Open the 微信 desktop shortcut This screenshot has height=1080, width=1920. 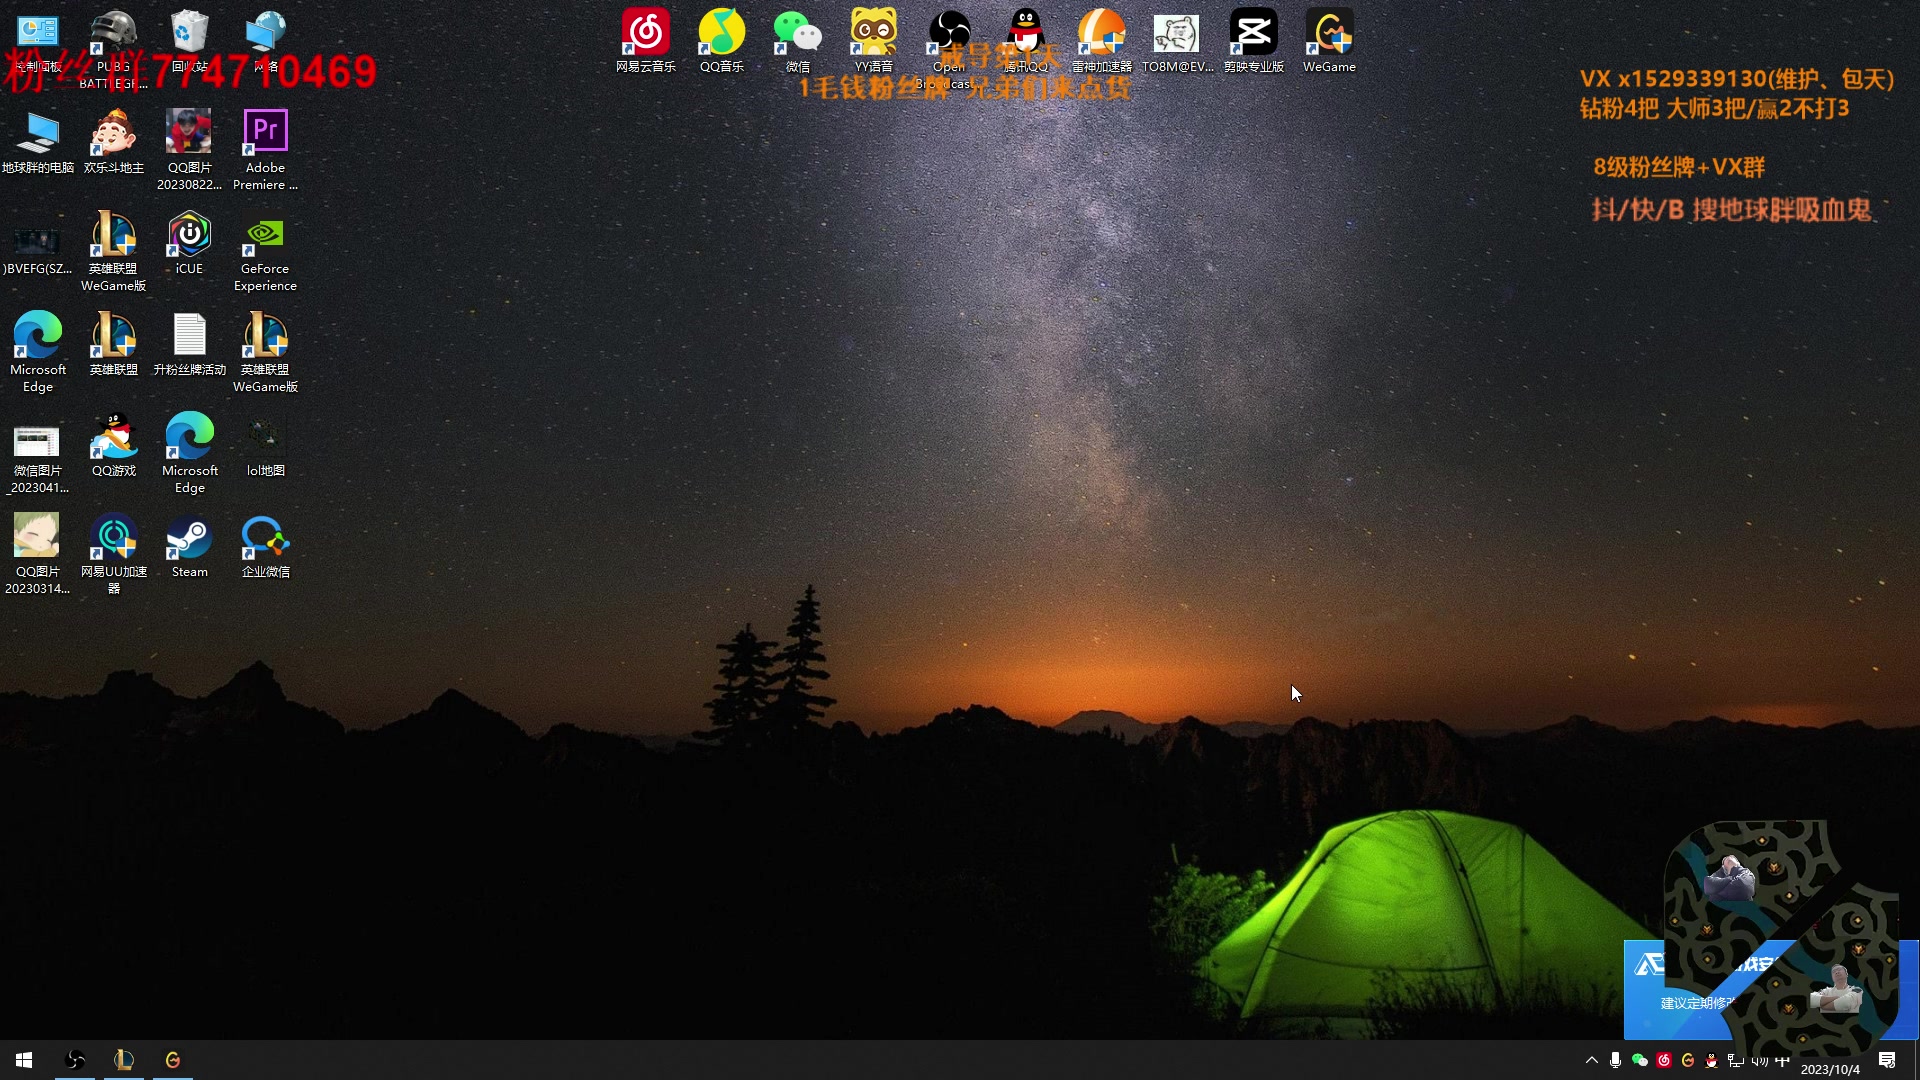pos(798,40)
